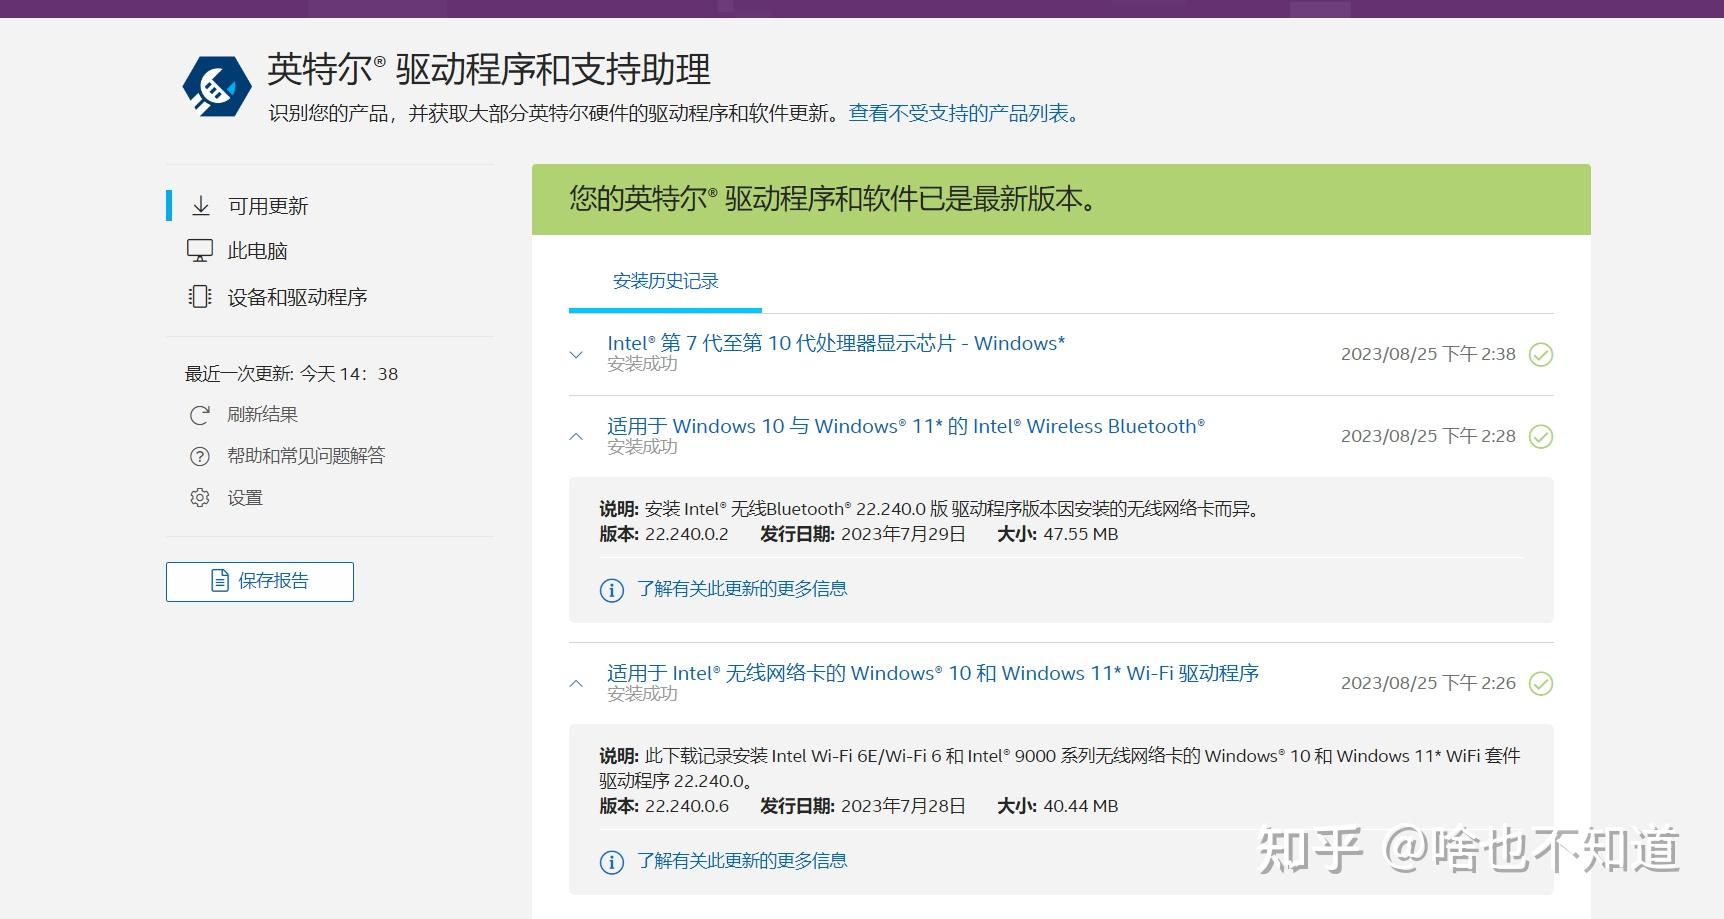
Task: Click the timestamp 2023/08/25 下午 2:26
Action: click(x=1428, y=683)
